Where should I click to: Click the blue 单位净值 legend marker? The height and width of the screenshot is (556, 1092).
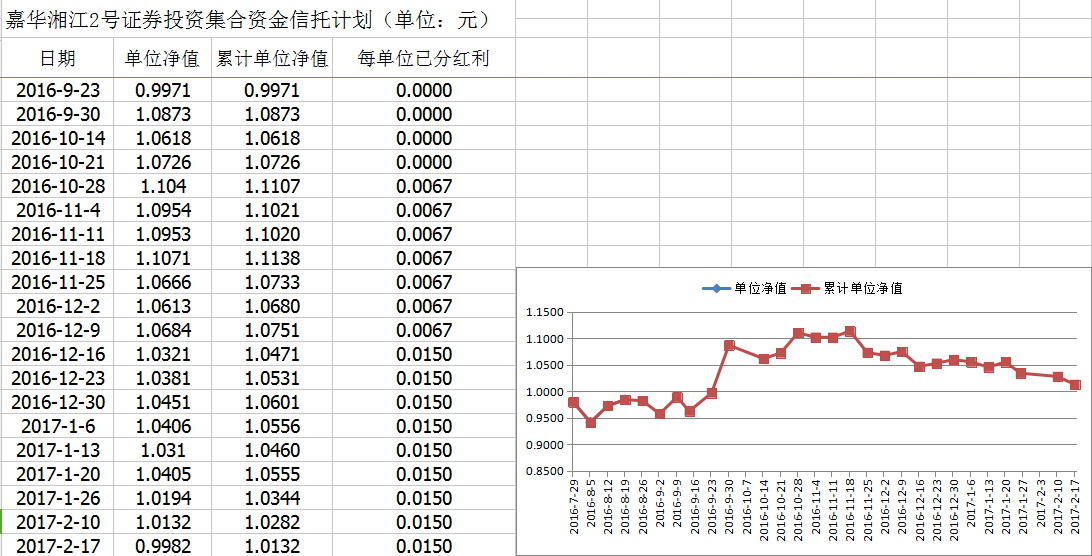pyautogui.click(x=717, y=288)
